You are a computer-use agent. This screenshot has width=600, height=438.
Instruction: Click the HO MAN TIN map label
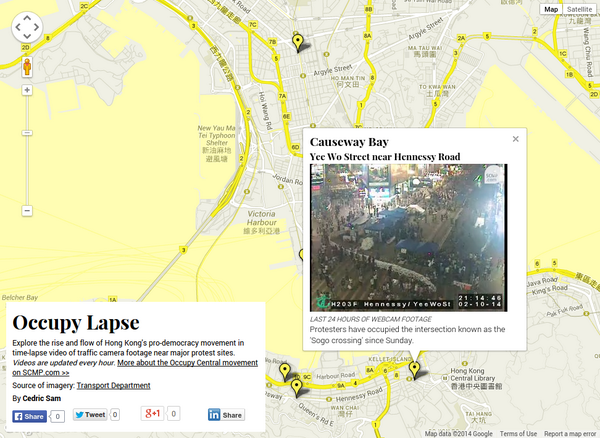pos(348,81)
